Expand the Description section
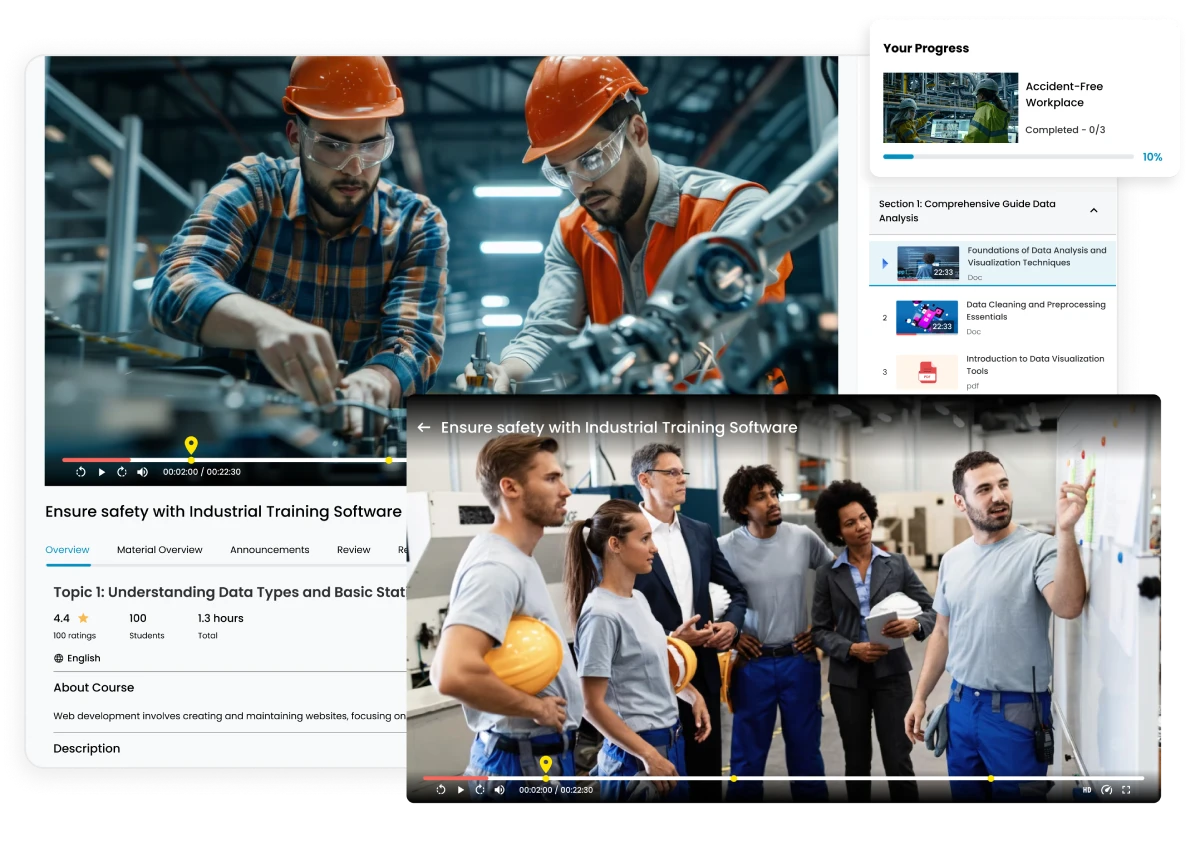Image resolution: width=1200 pixels, height=842 pixels. tap(86, 748)
